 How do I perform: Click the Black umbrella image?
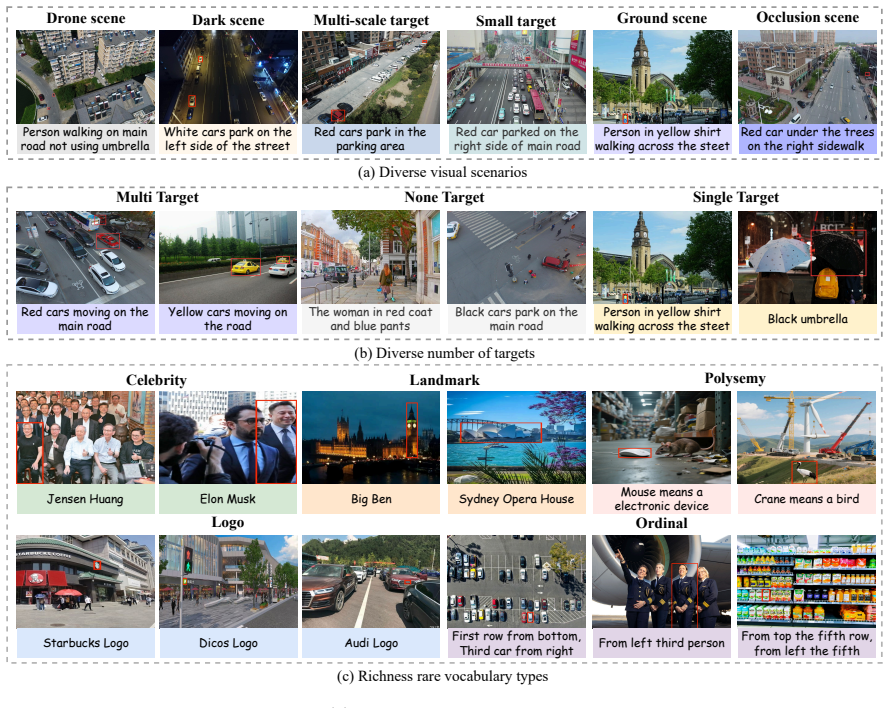click(807, 257)
